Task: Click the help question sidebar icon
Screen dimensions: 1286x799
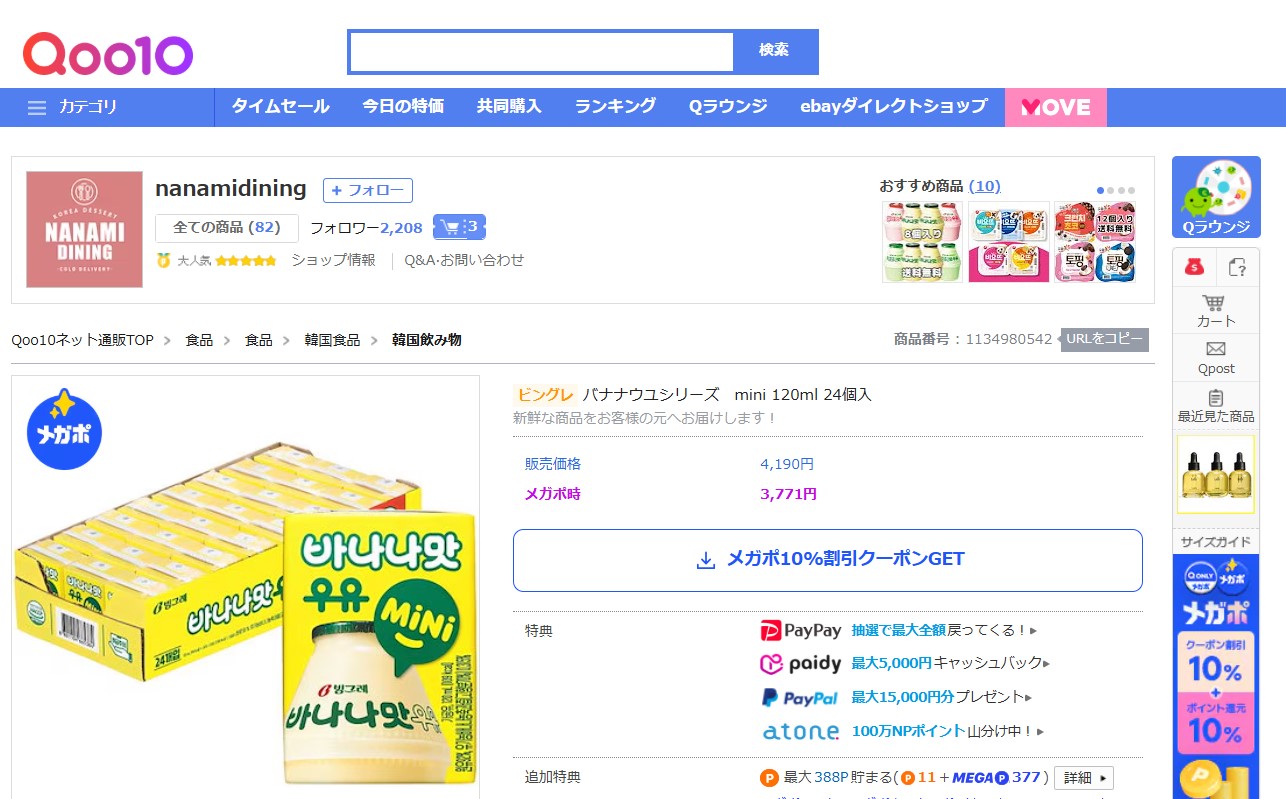Action: (1238, 266)
